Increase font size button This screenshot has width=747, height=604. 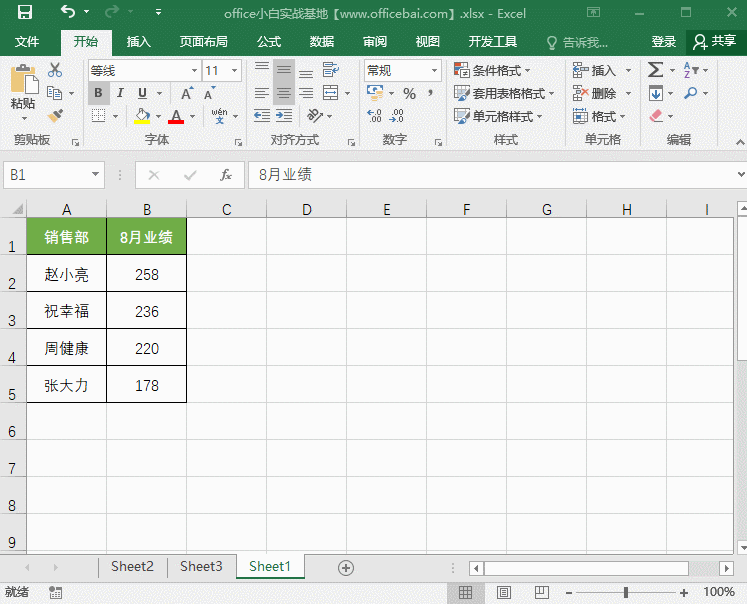click(x=187, y=93)
